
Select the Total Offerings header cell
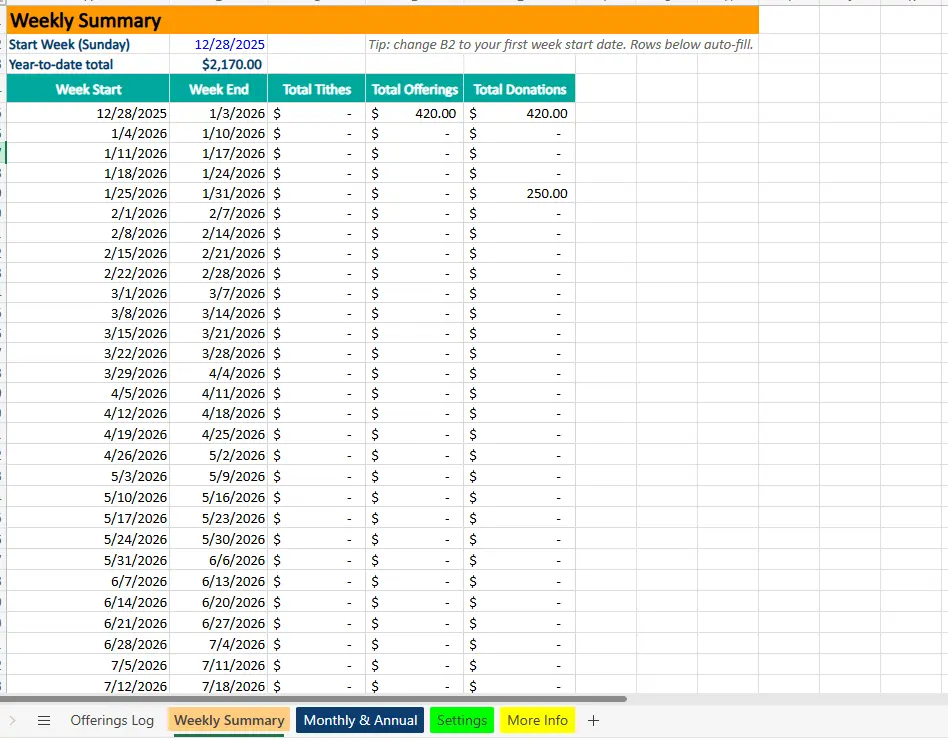pyautogui.click(x=414, y=89)
